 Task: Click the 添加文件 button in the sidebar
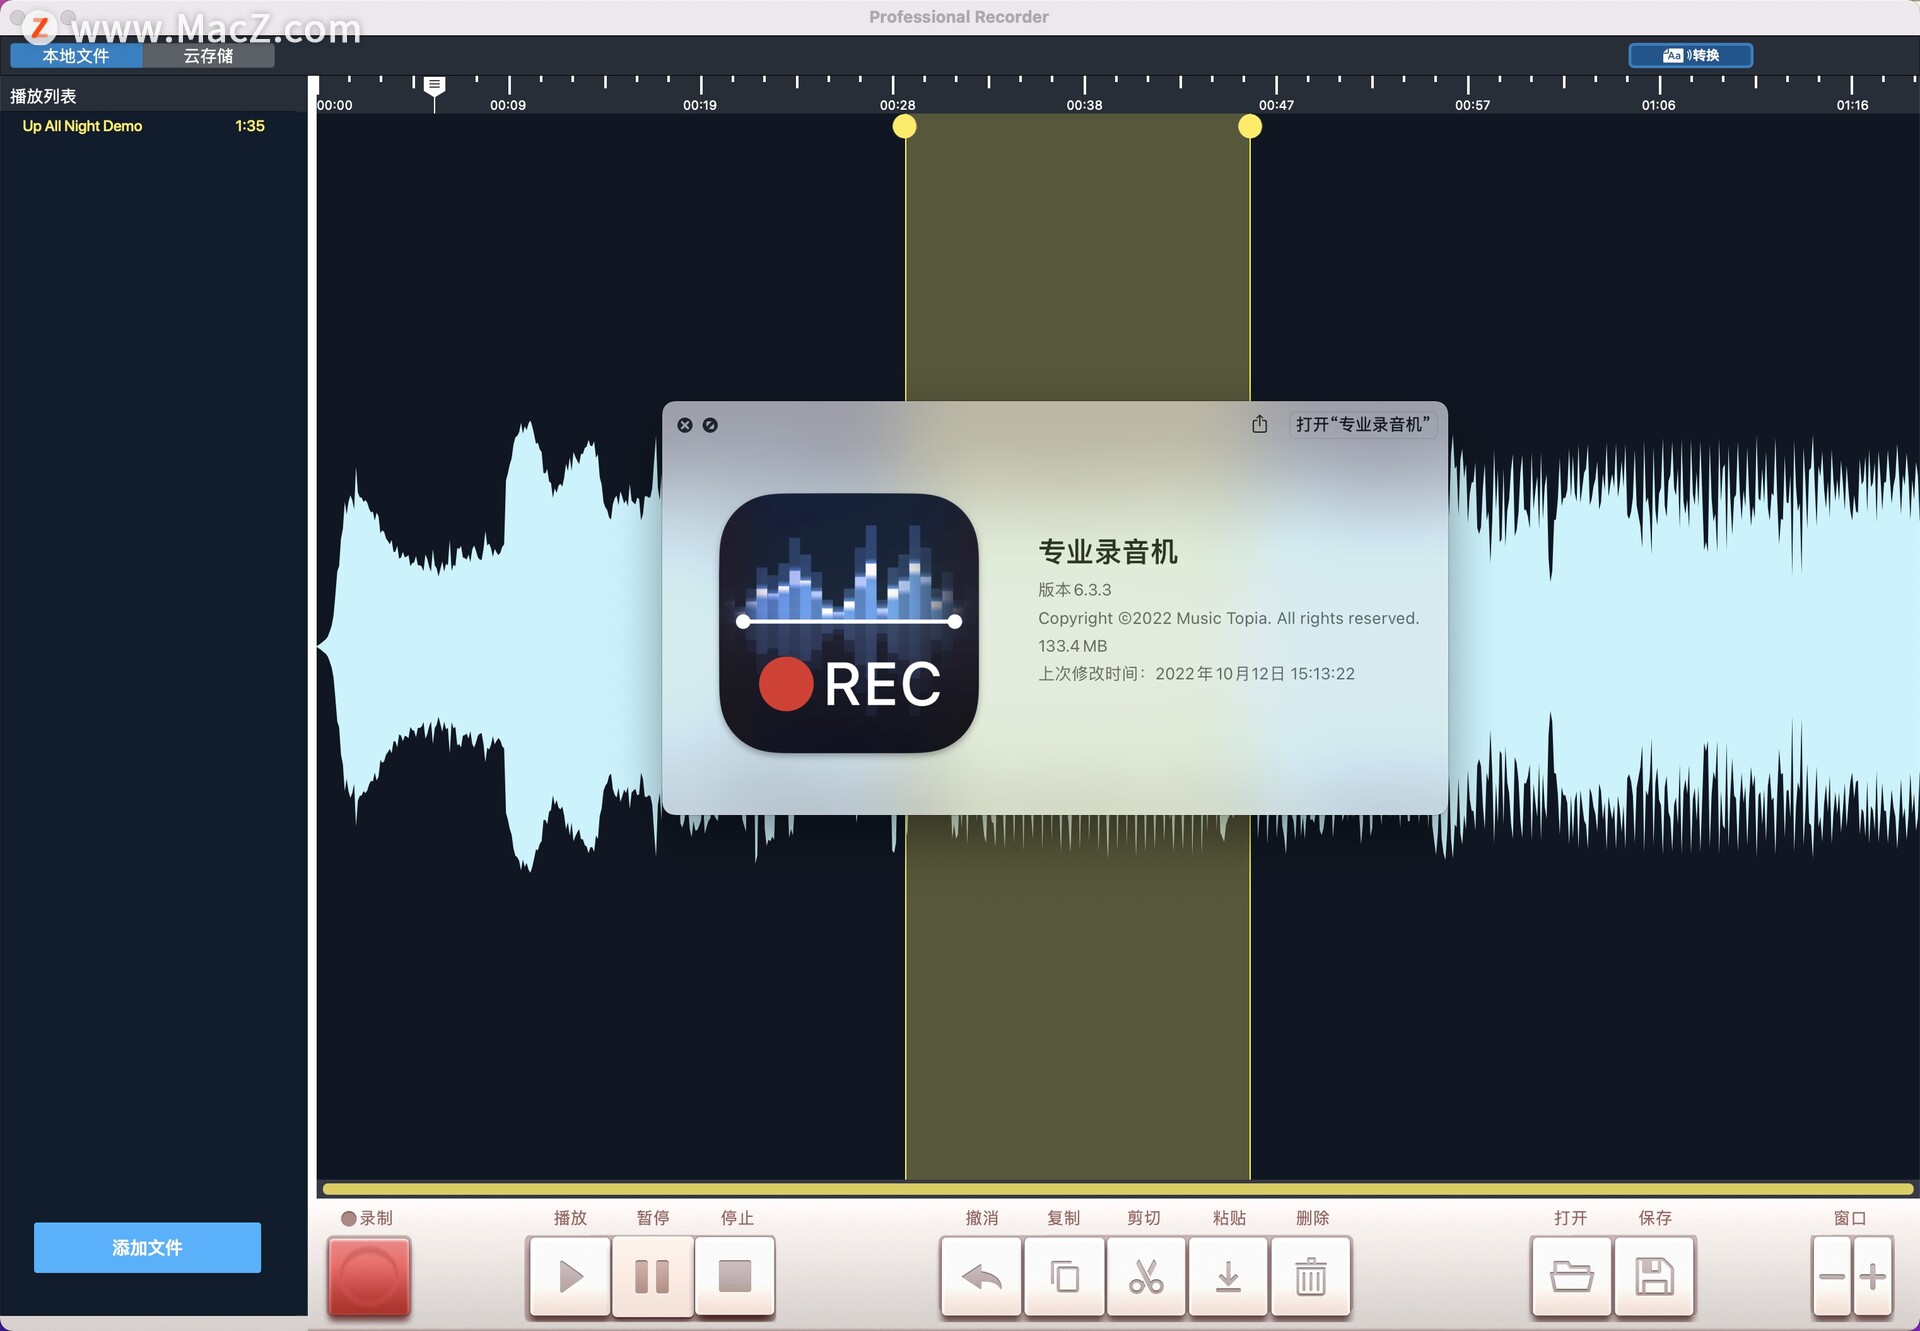click(146, 1248)
